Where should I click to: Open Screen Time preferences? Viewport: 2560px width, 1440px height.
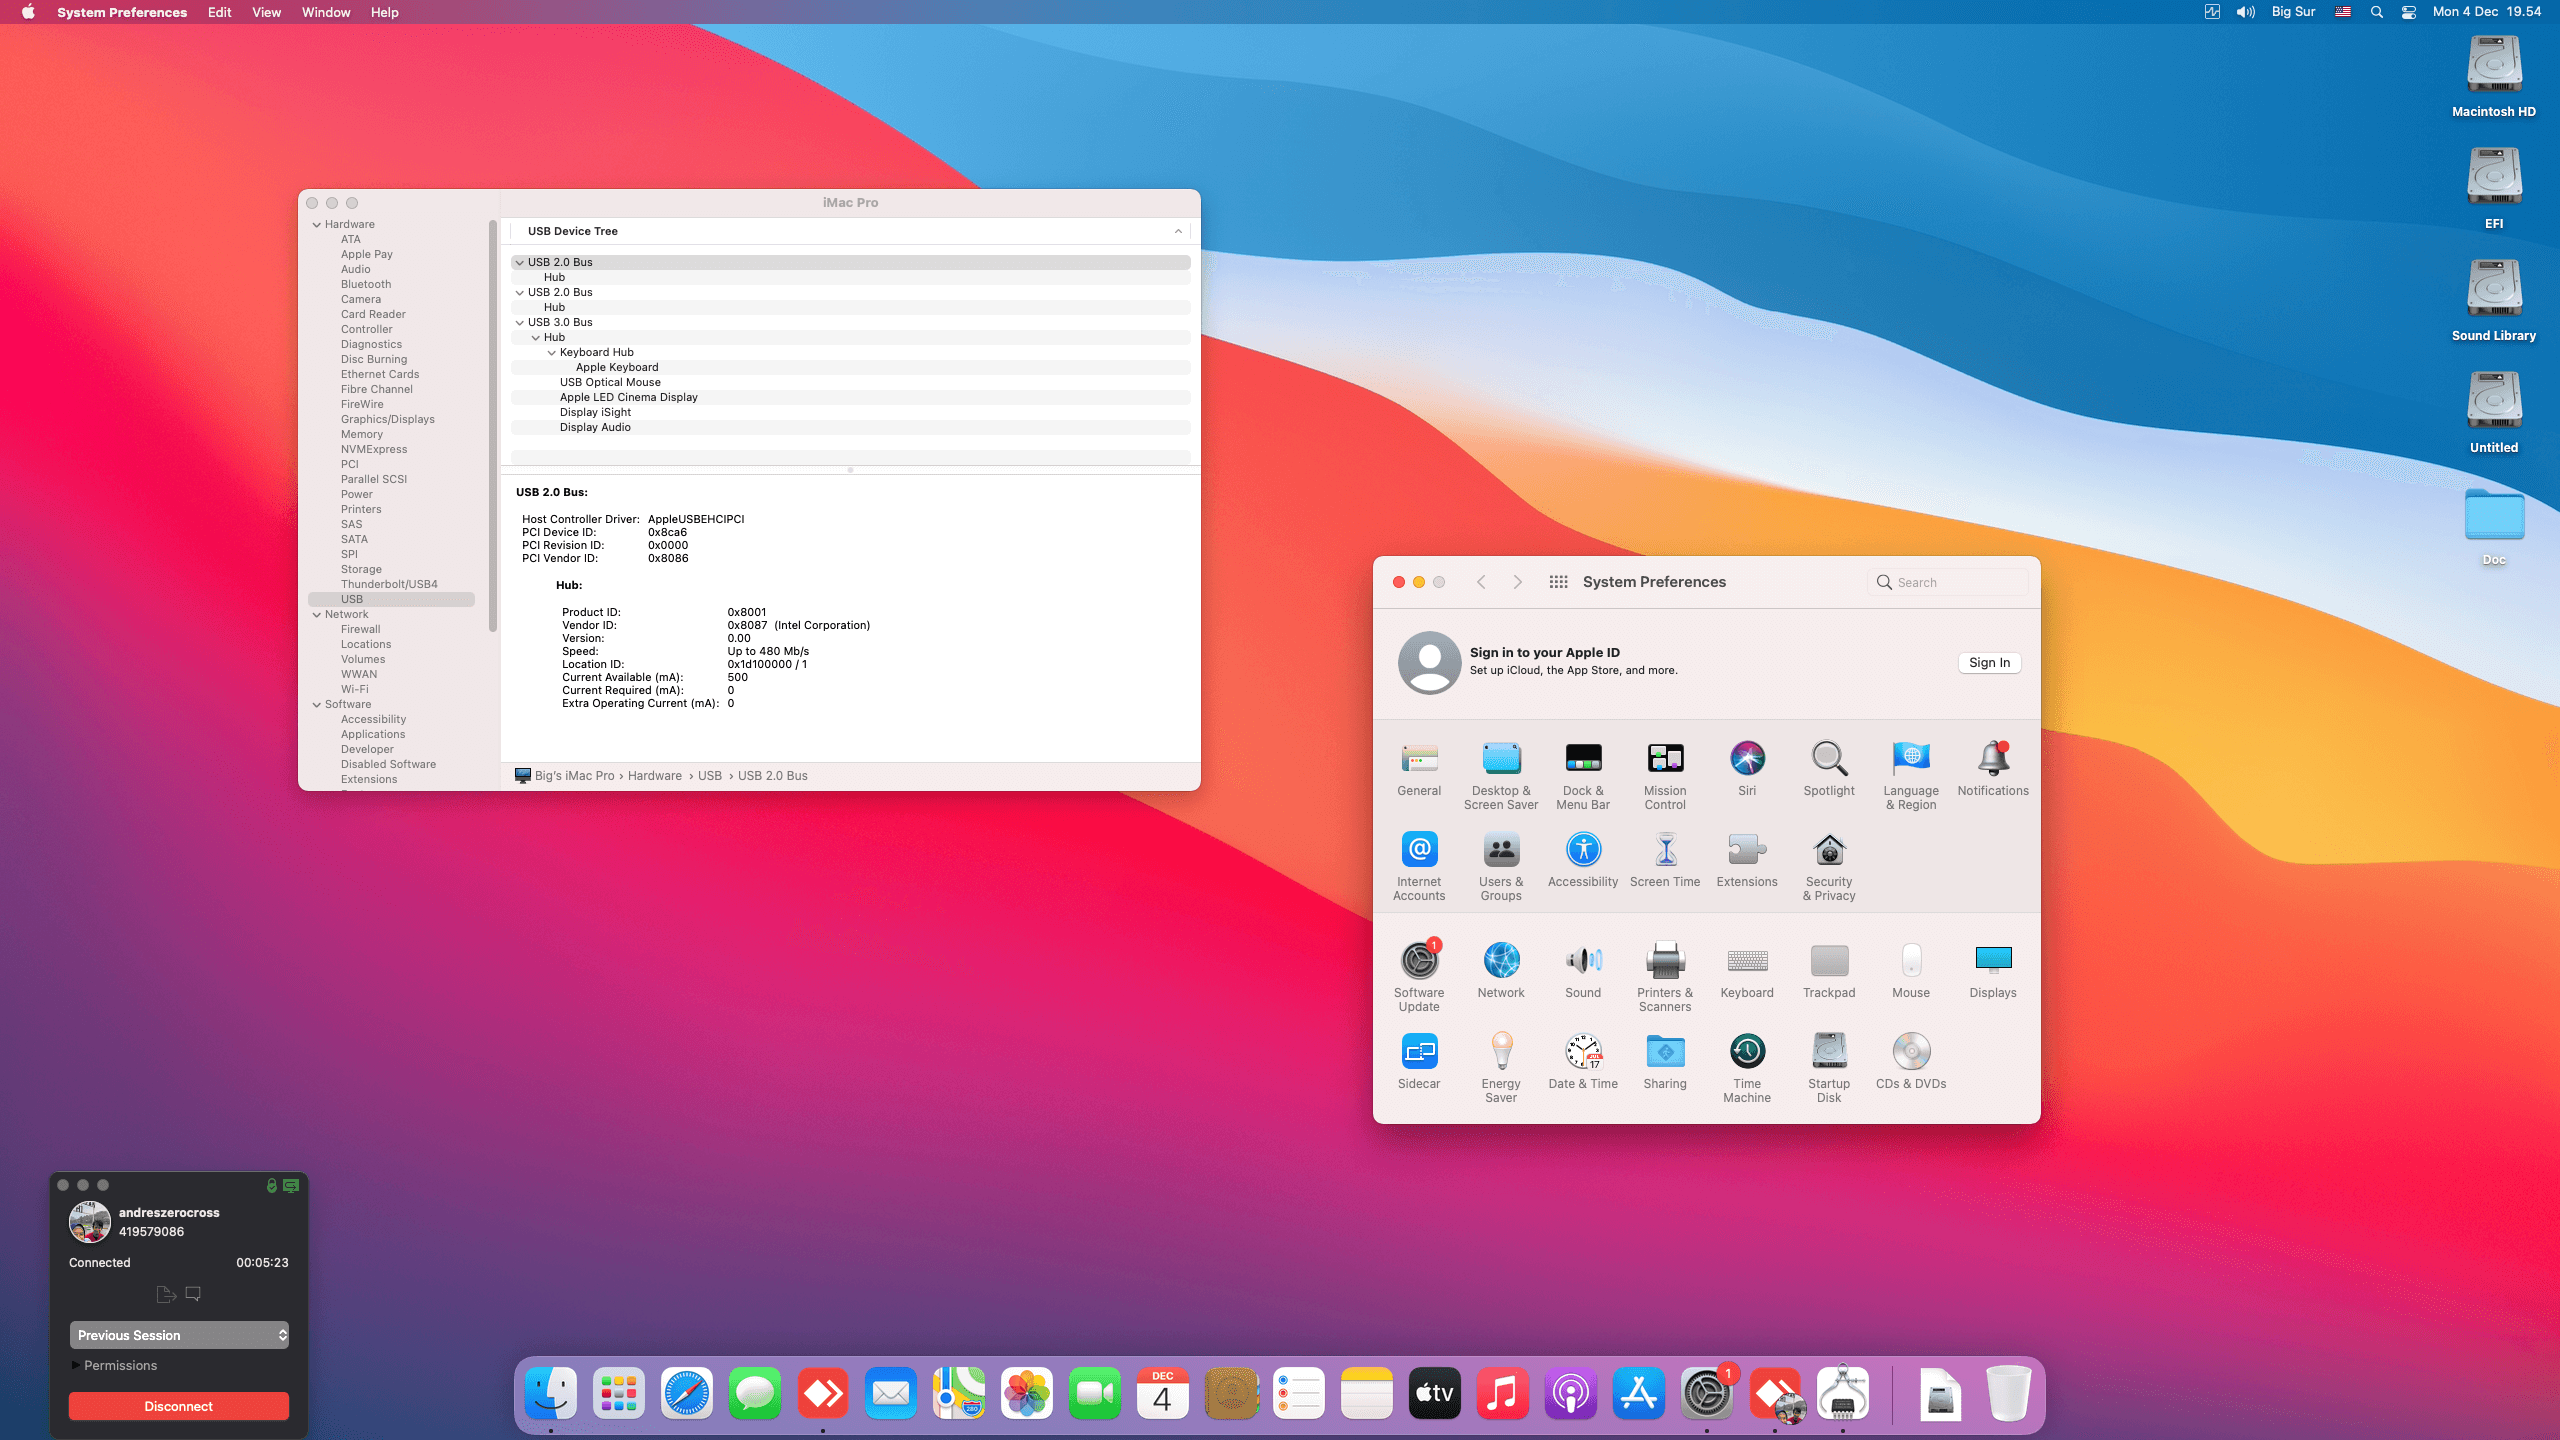[1665, 860]
